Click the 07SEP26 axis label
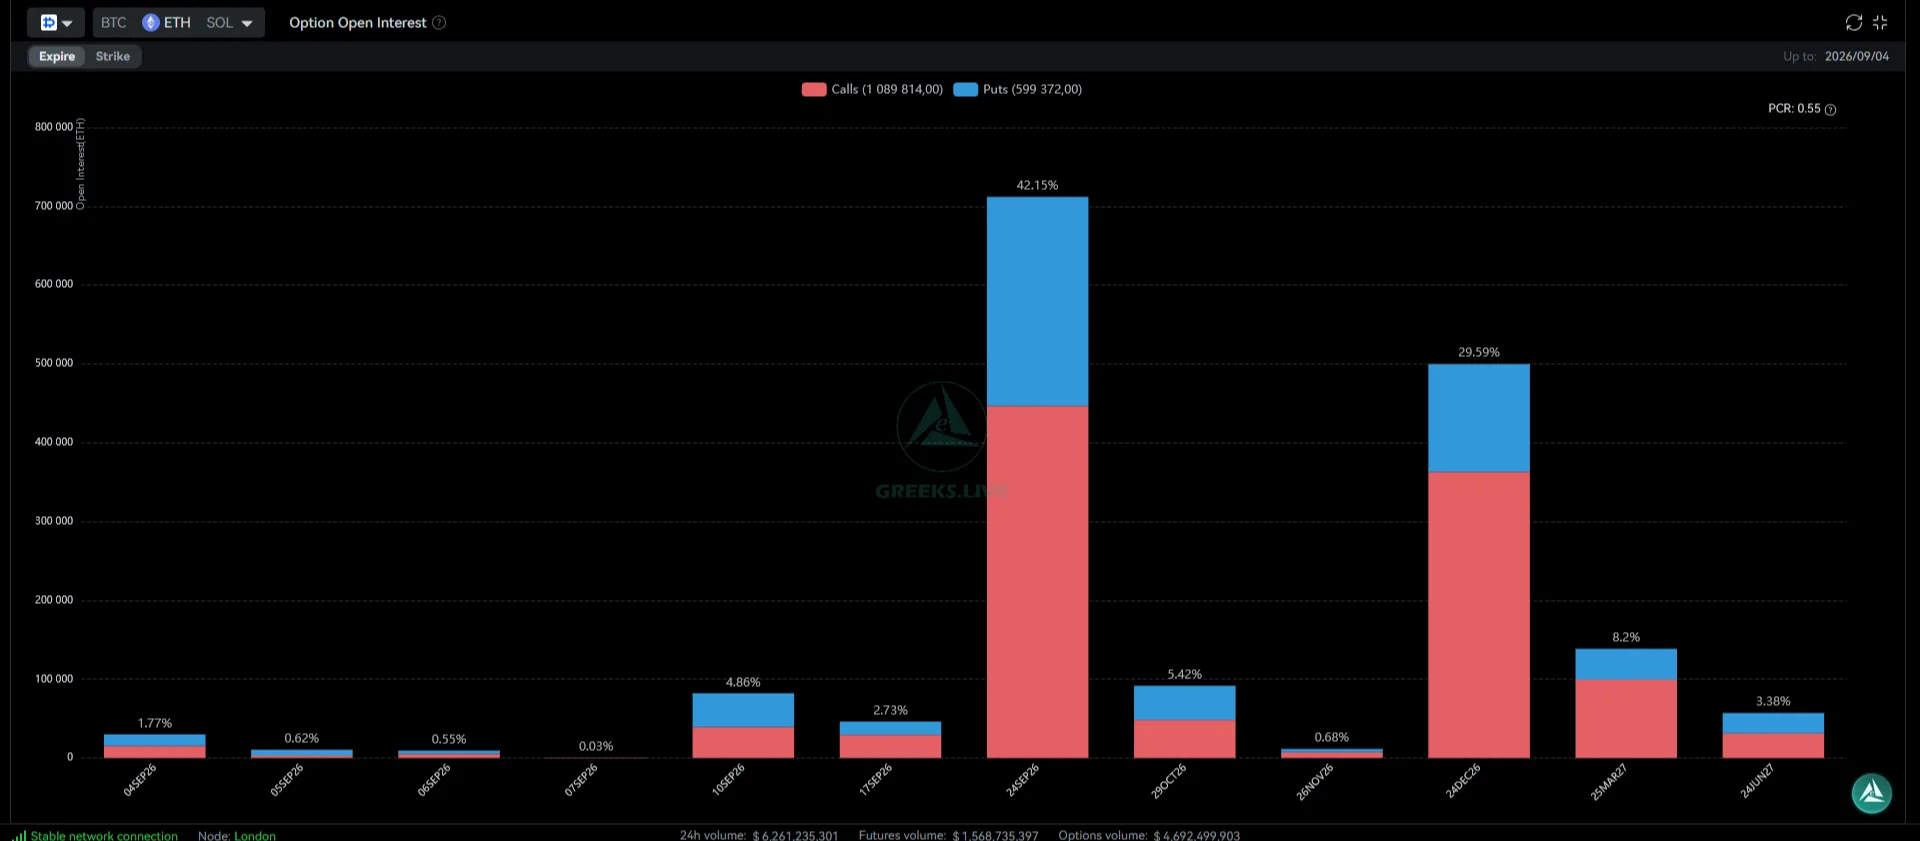Viewport: 1920px width, 841px height. click(581, 780)
